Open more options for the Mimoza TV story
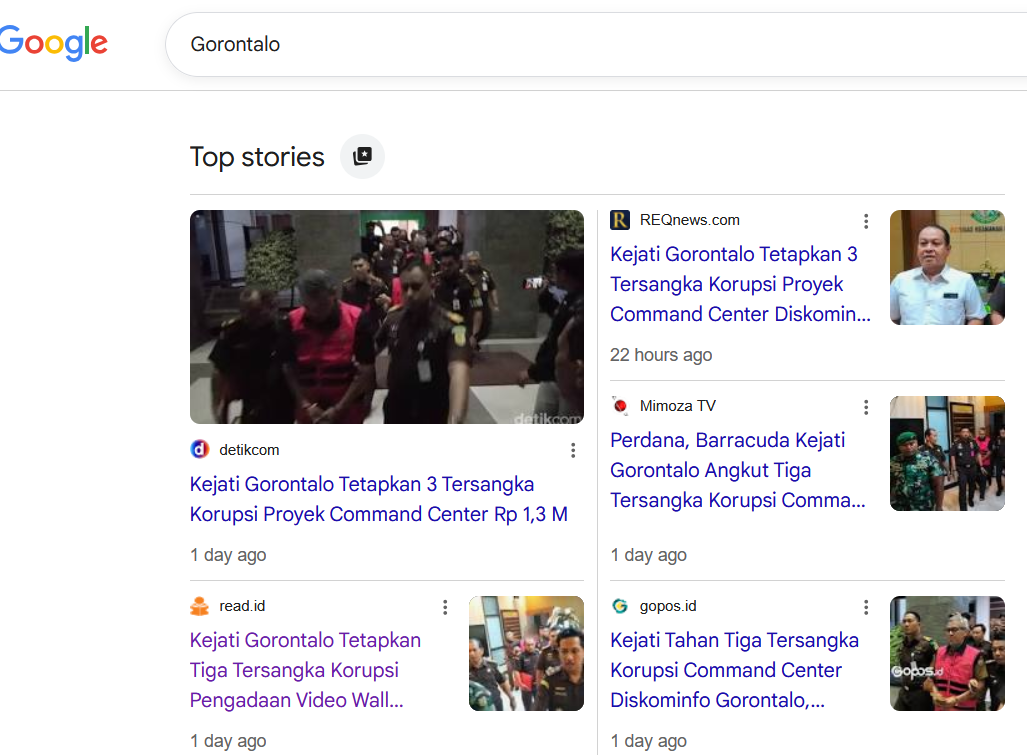This screenshot has width=1027, height=755. 866,407
